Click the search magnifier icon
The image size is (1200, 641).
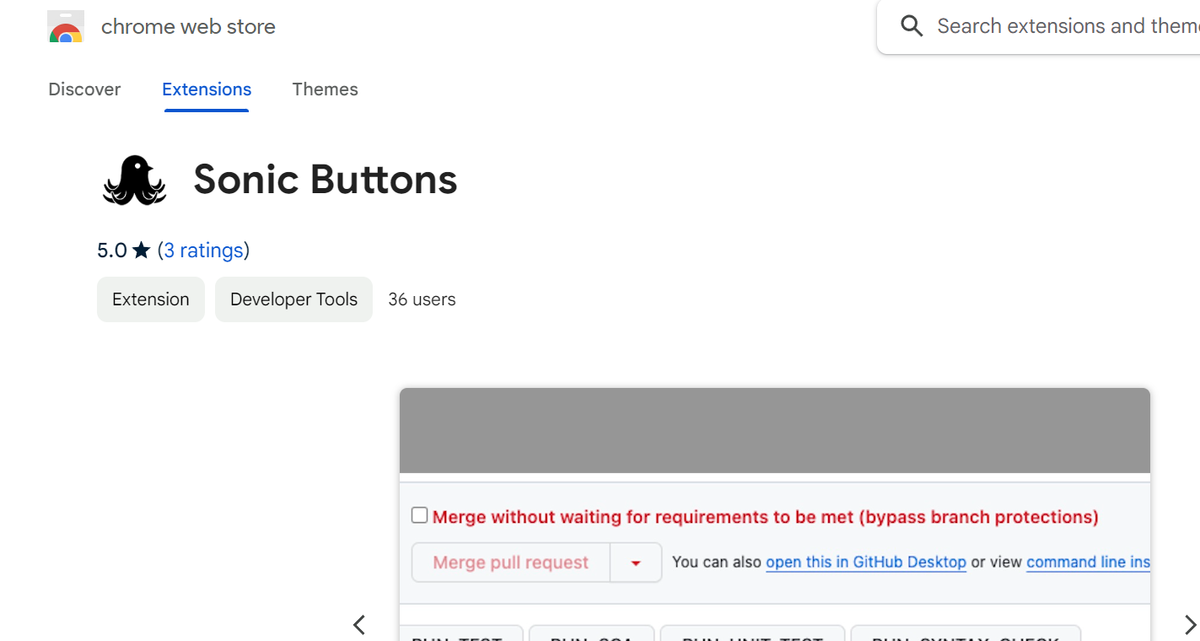[x=911, y=26]
